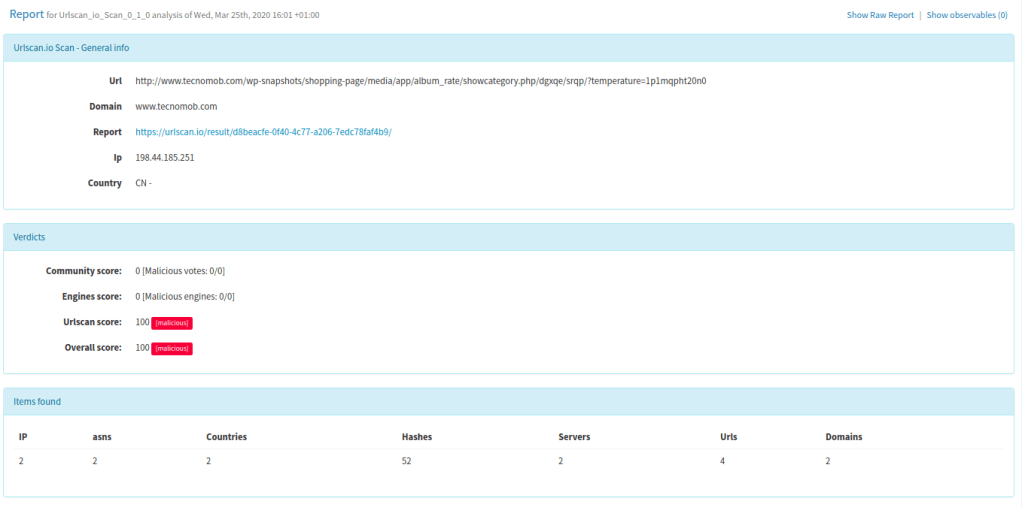Click the Report title heading

point(26,14)
